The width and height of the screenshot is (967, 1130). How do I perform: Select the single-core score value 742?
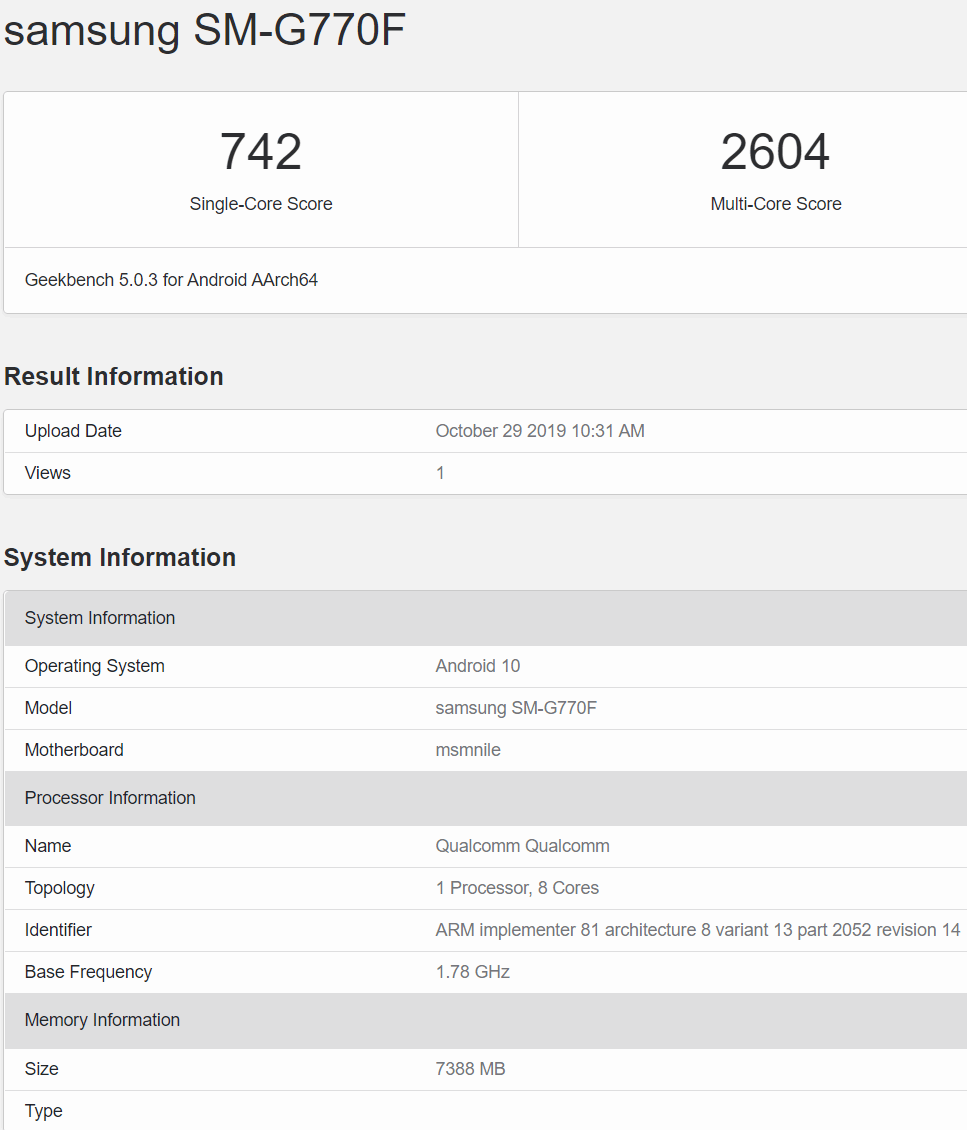pyautogui.click(x=261, y=152)
